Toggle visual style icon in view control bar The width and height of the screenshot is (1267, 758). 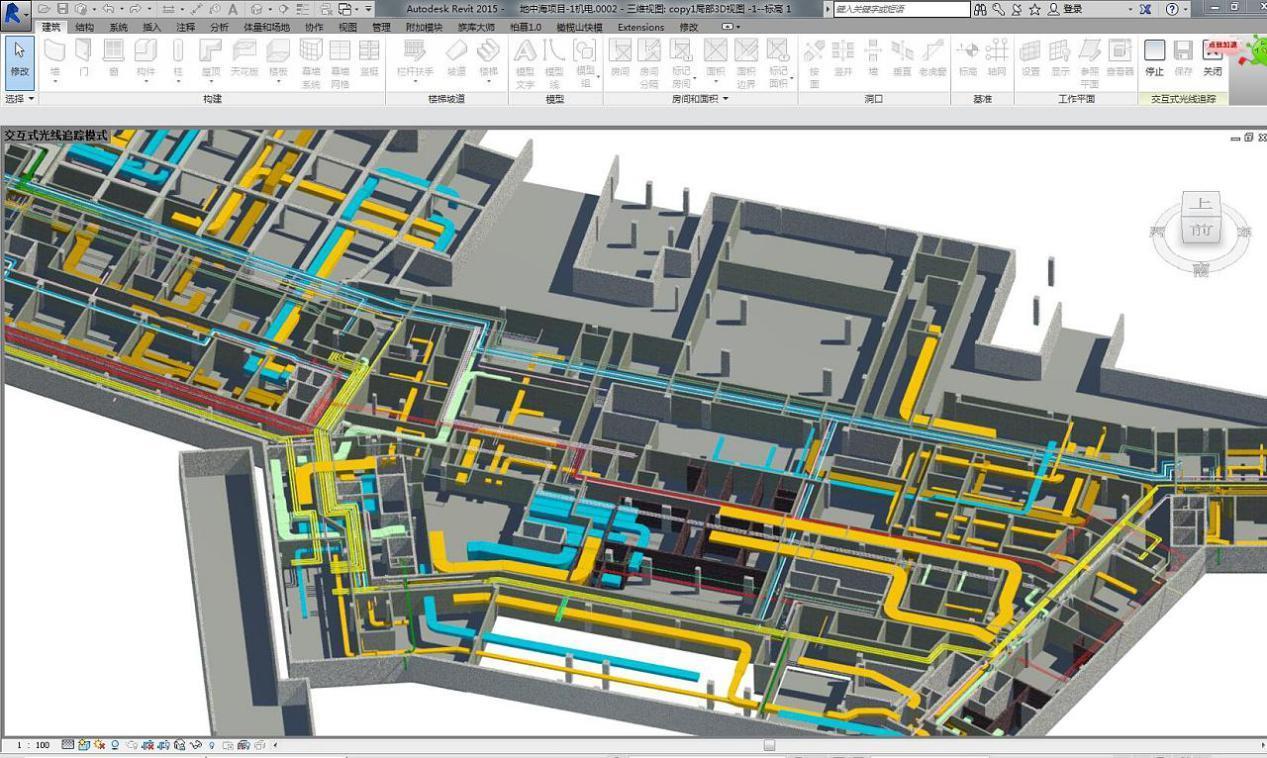coord(84,745)
